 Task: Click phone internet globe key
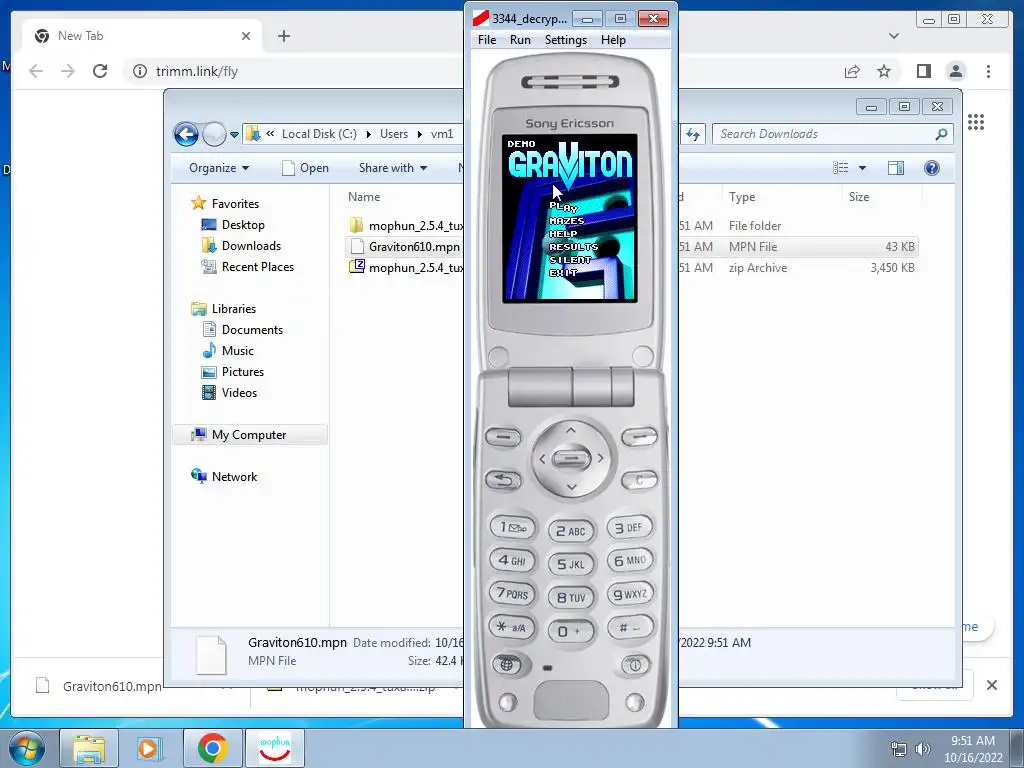click(x=507, y=665)
